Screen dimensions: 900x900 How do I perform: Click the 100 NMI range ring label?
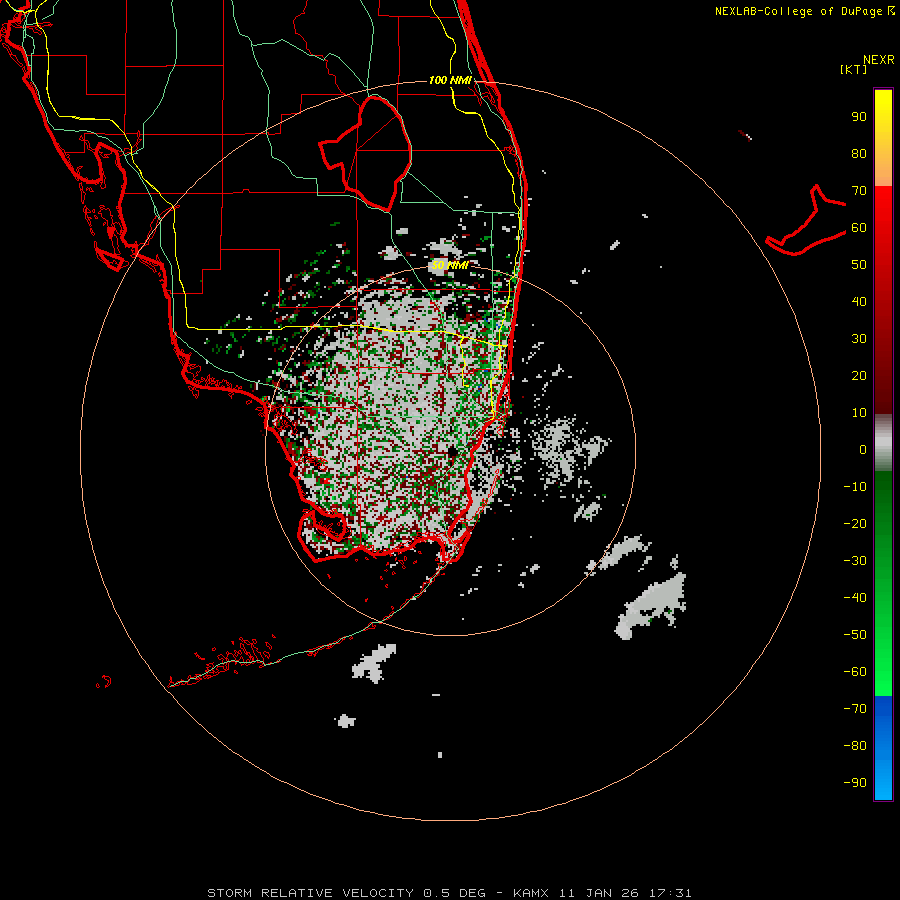[x=450, y=80]
